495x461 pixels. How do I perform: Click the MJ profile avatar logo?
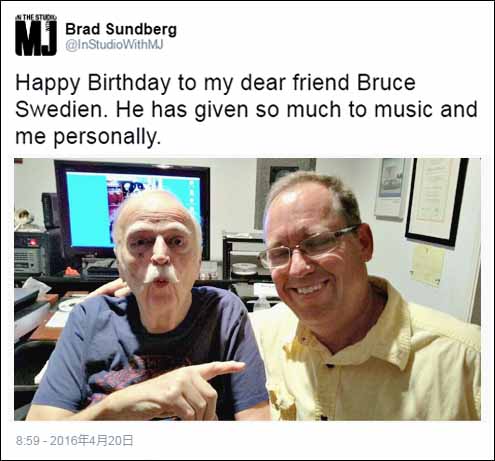(36, 35)
